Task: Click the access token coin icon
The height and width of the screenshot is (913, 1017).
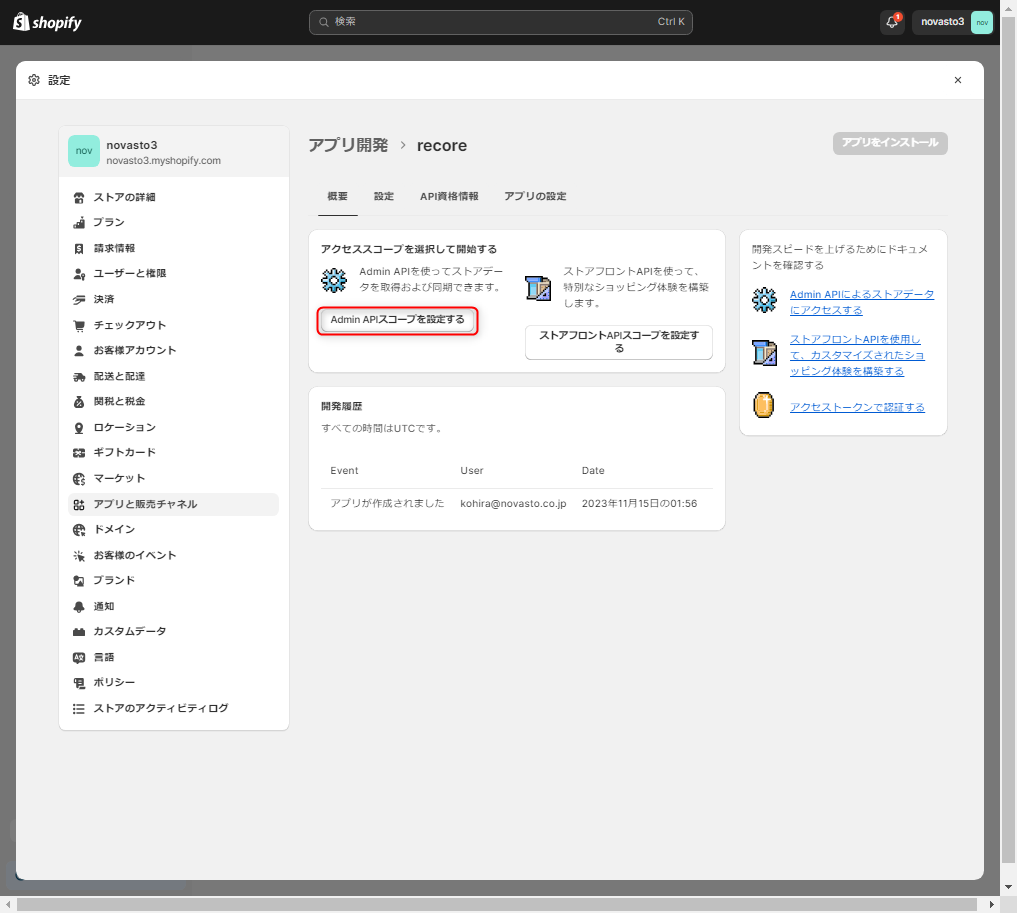Action: pos(763,405)
